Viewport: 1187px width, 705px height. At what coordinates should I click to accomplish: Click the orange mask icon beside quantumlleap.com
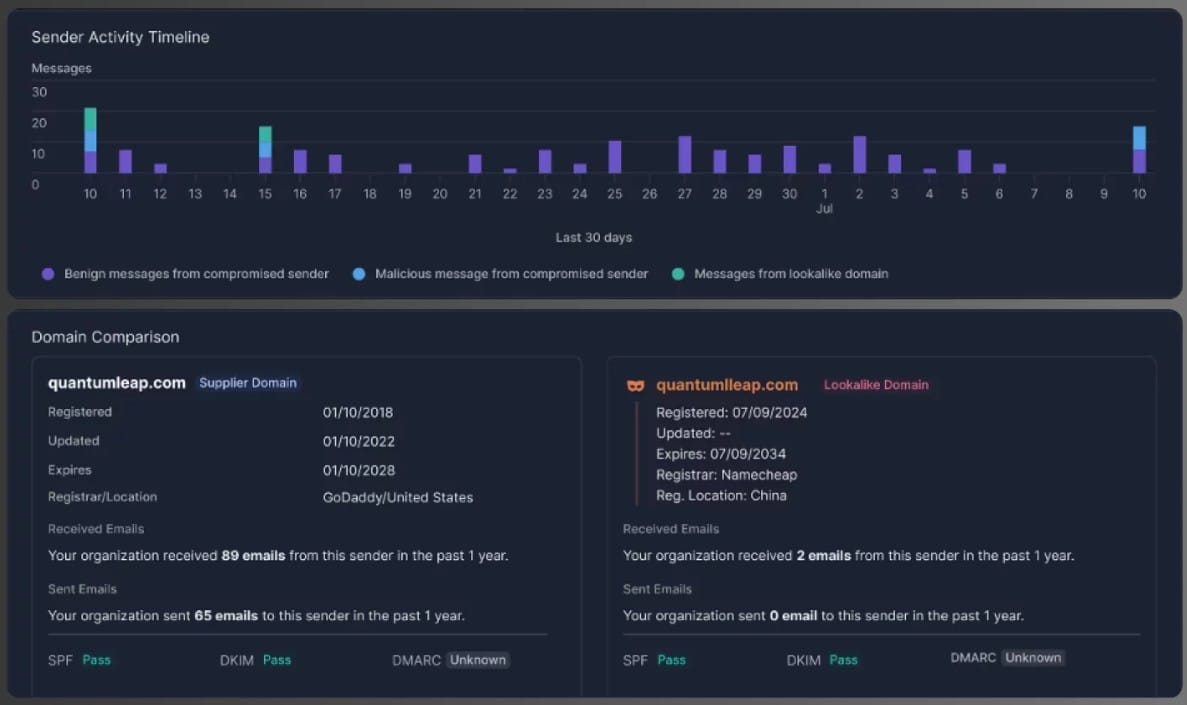point(634,383)
